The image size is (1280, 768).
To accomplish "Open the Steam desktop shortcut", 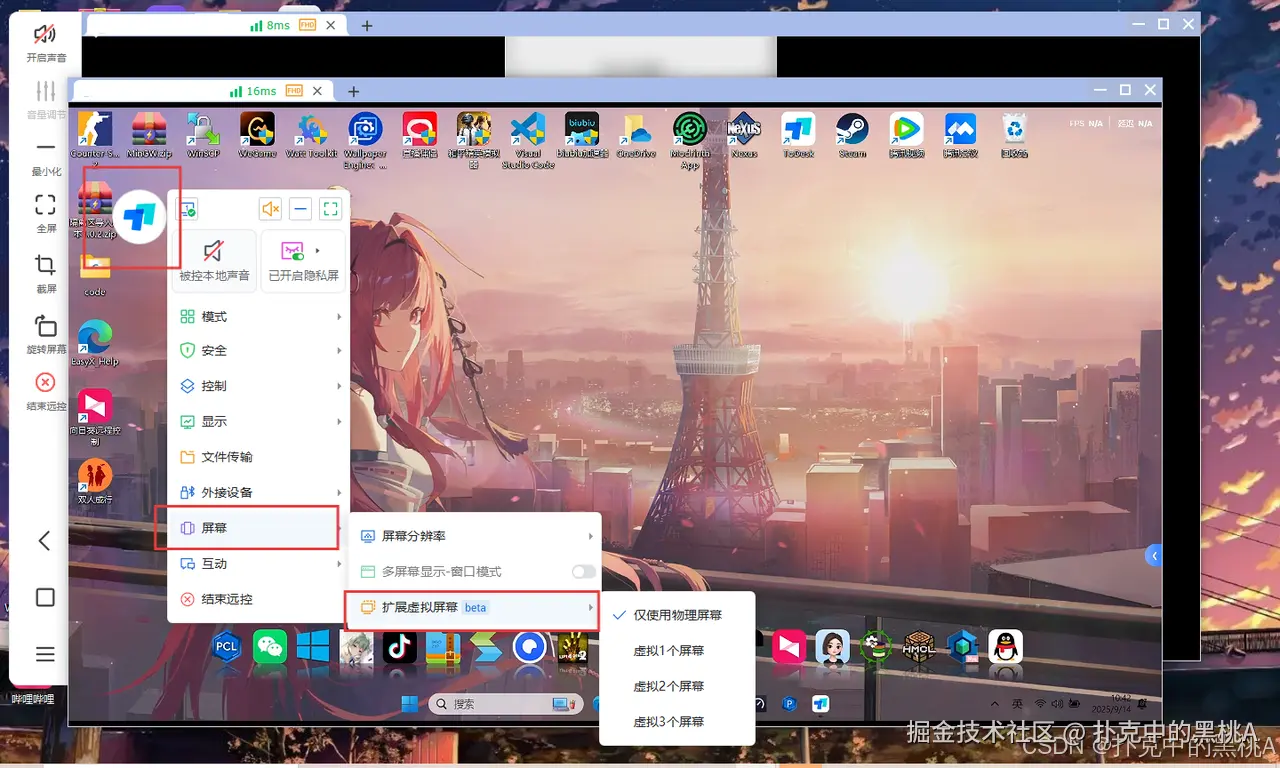I will [x=852, y=135].
